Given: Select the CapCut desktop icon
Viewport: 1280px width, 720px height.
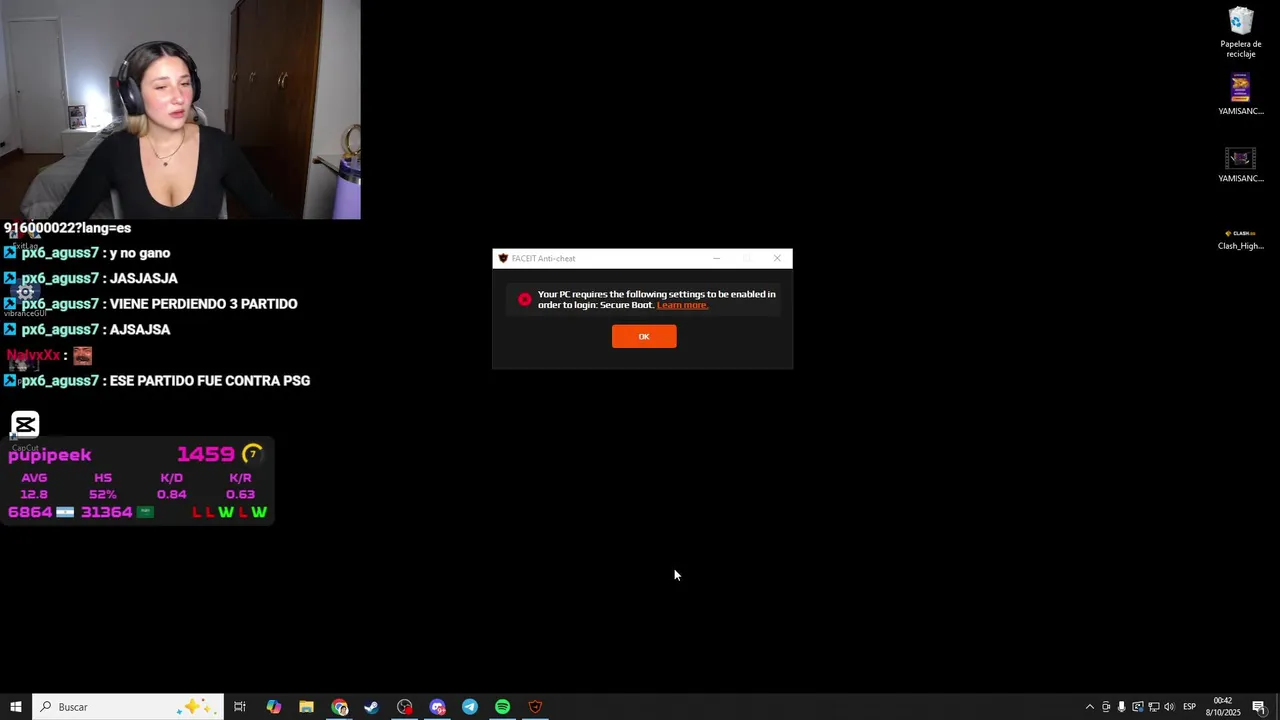Looking at the screenshot, I should coord(25,430).
